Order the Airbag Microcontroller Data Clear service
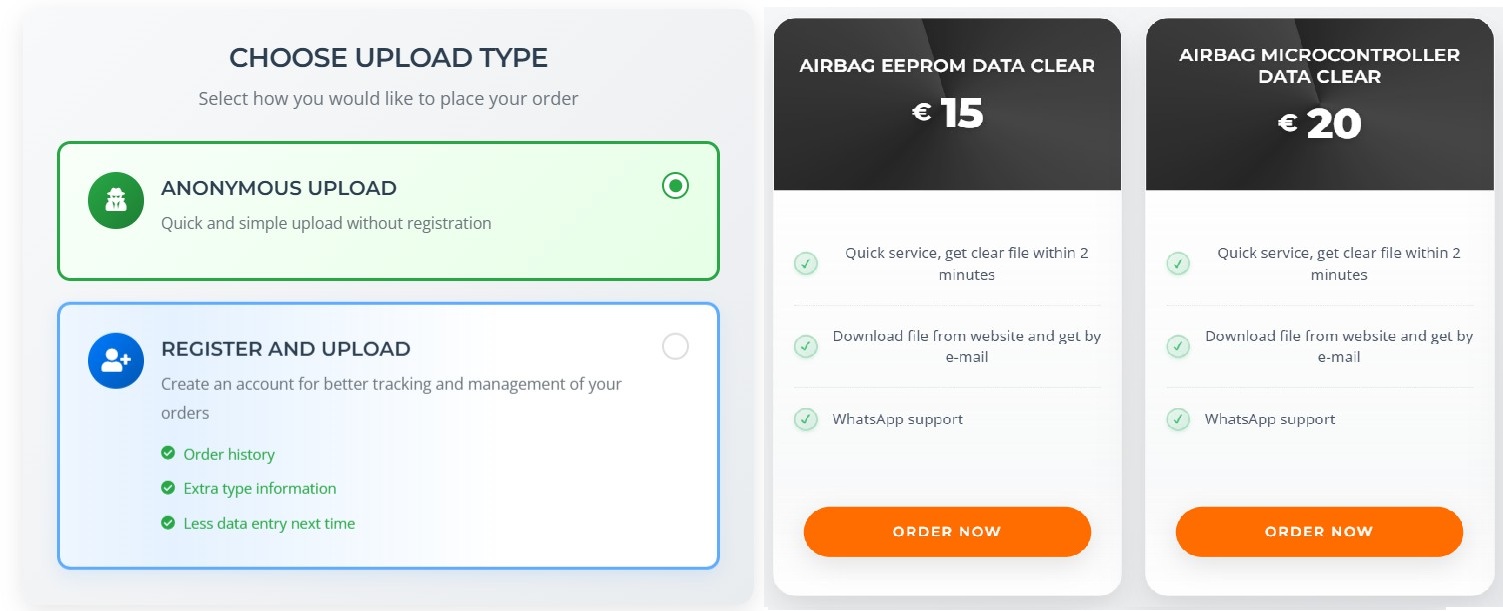Viewport: 1503px width, 611px height. [x=1319, y=531]
